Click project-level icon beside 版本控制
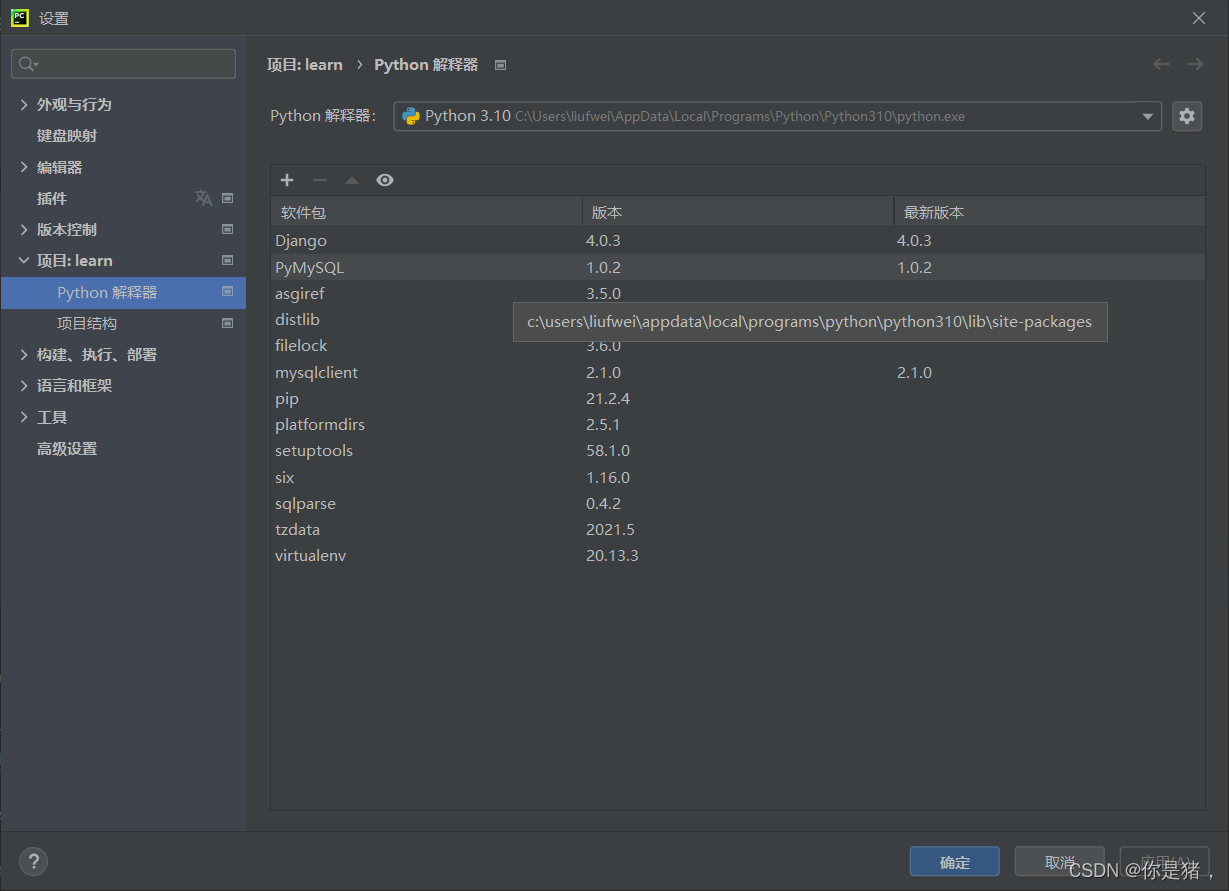1229x891 pixels. tap(227, 229)
